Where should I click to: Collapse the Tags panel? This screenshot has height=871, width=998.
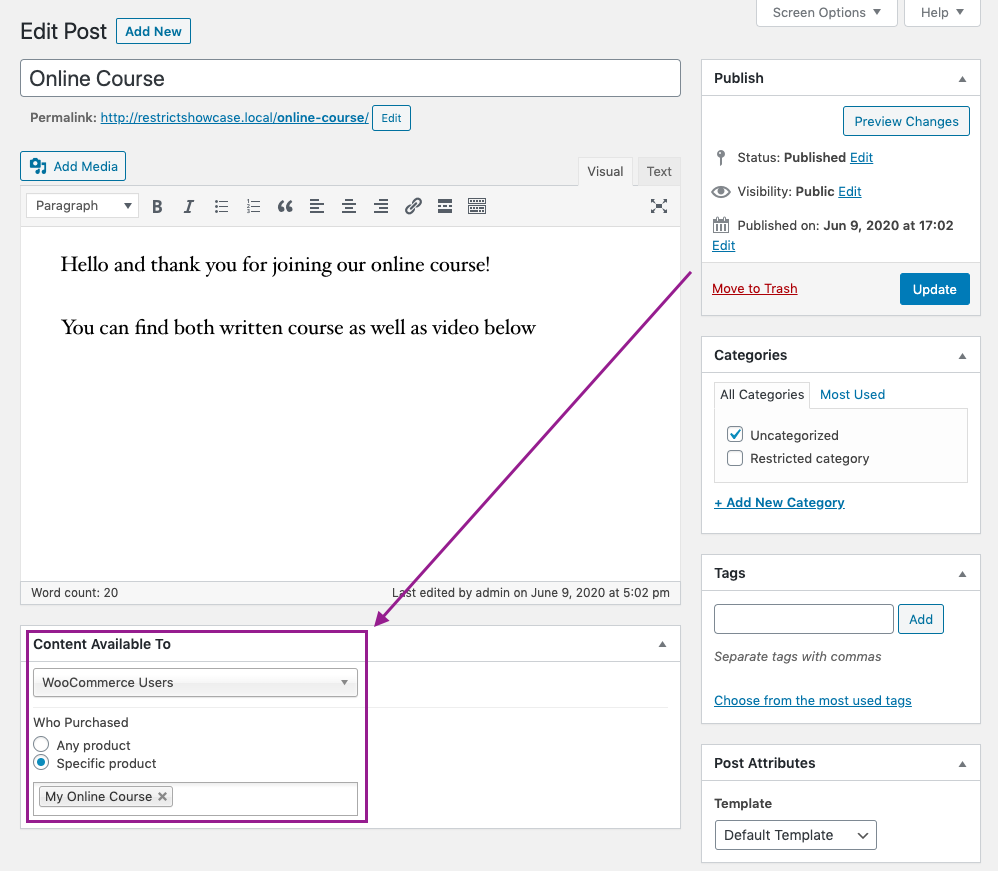point(962,574)
